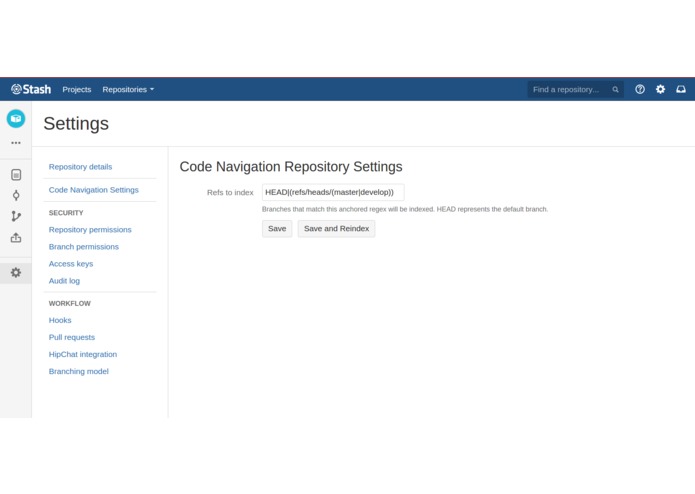
Task: Click the Refs to index label
Action: (230, 192)
